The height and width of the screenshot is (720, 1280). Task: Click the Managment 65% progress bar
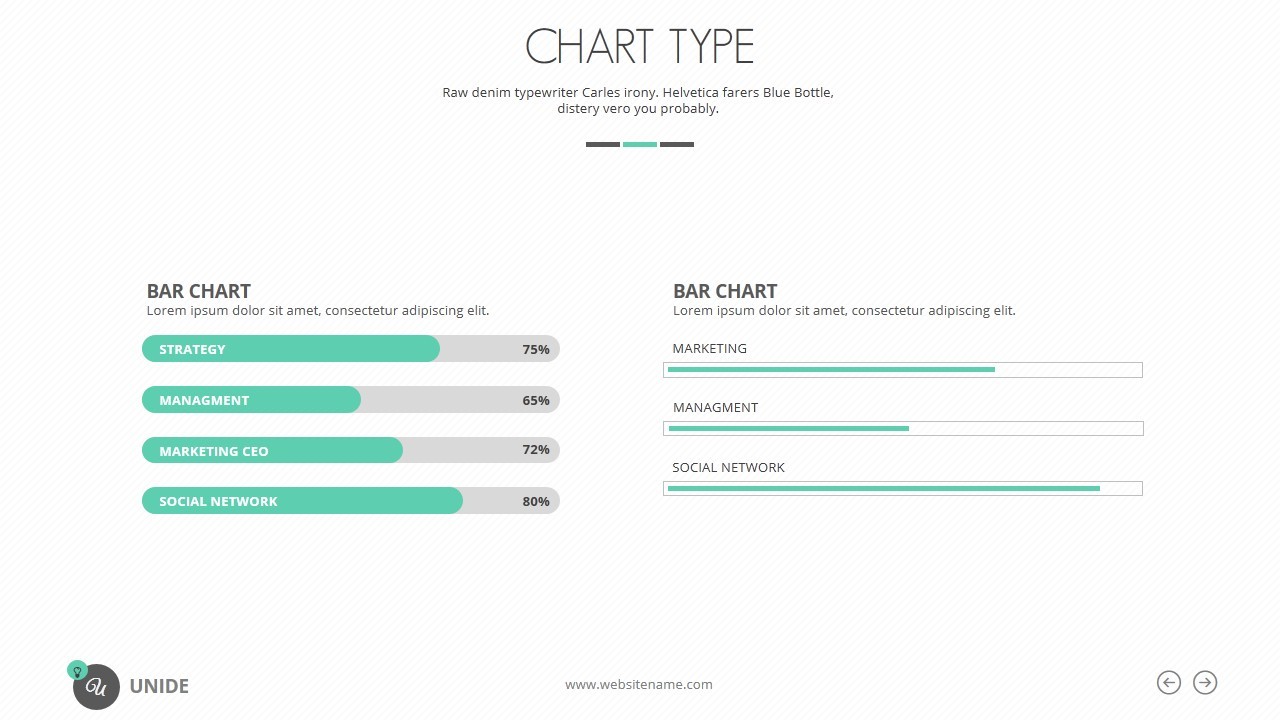pyautogui.click(x=350, y=400)
